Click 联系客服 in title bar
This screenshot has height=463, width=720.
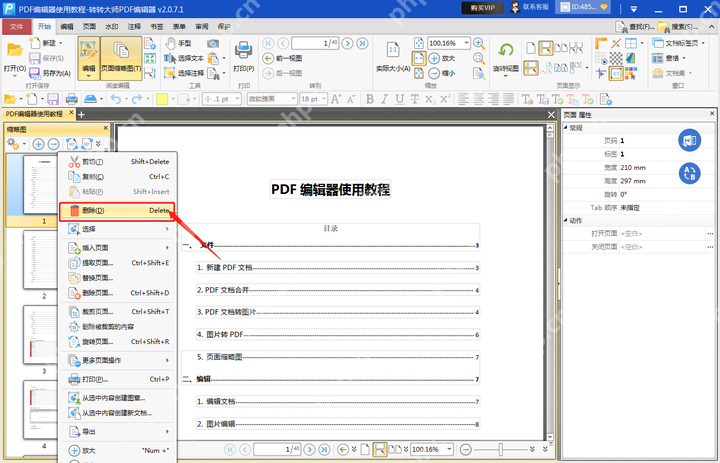coord(530,7)
